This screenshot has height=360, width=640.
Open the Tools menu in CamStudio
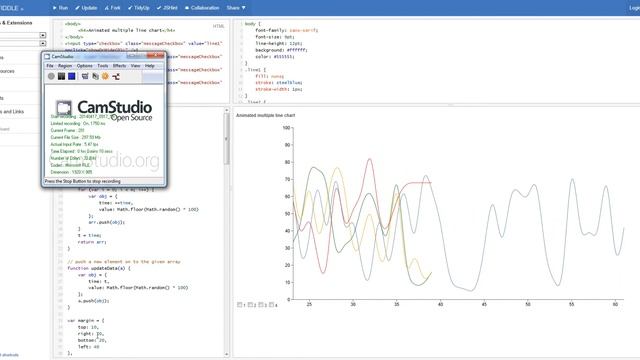102,66
